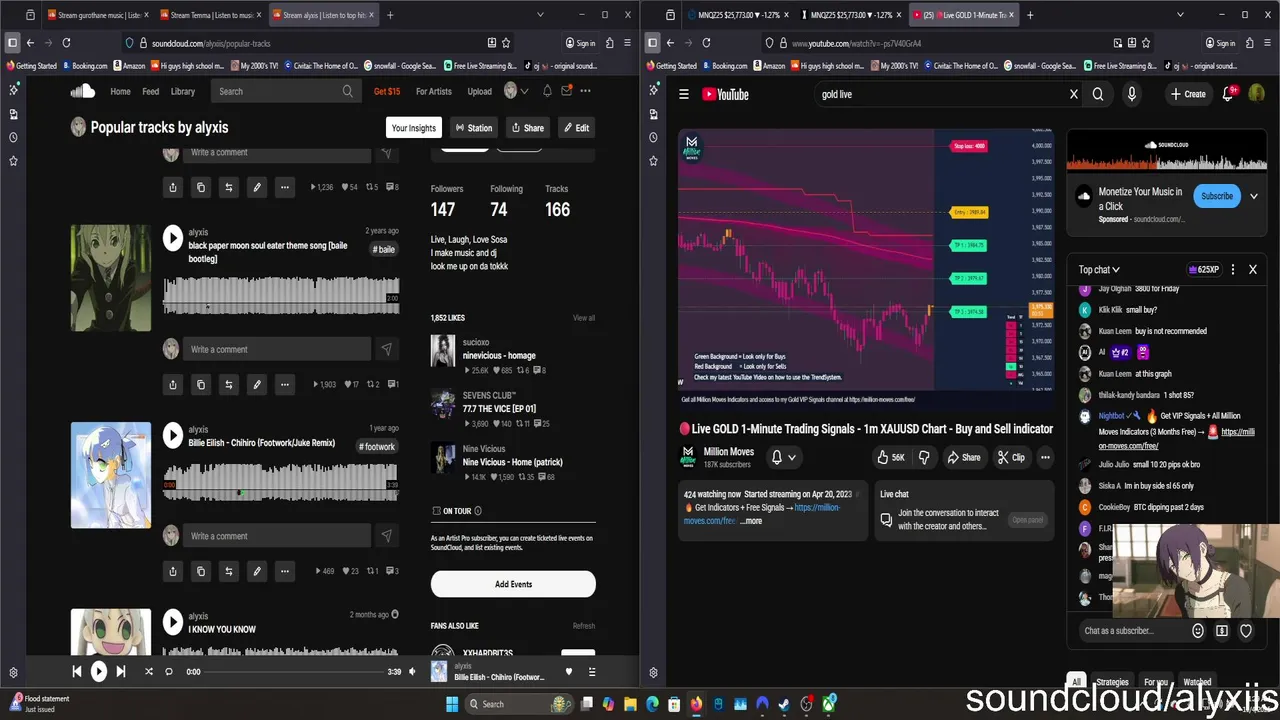Like the currently playing track in player bar
Screen dimensions: 1280x720
[569, 672]
